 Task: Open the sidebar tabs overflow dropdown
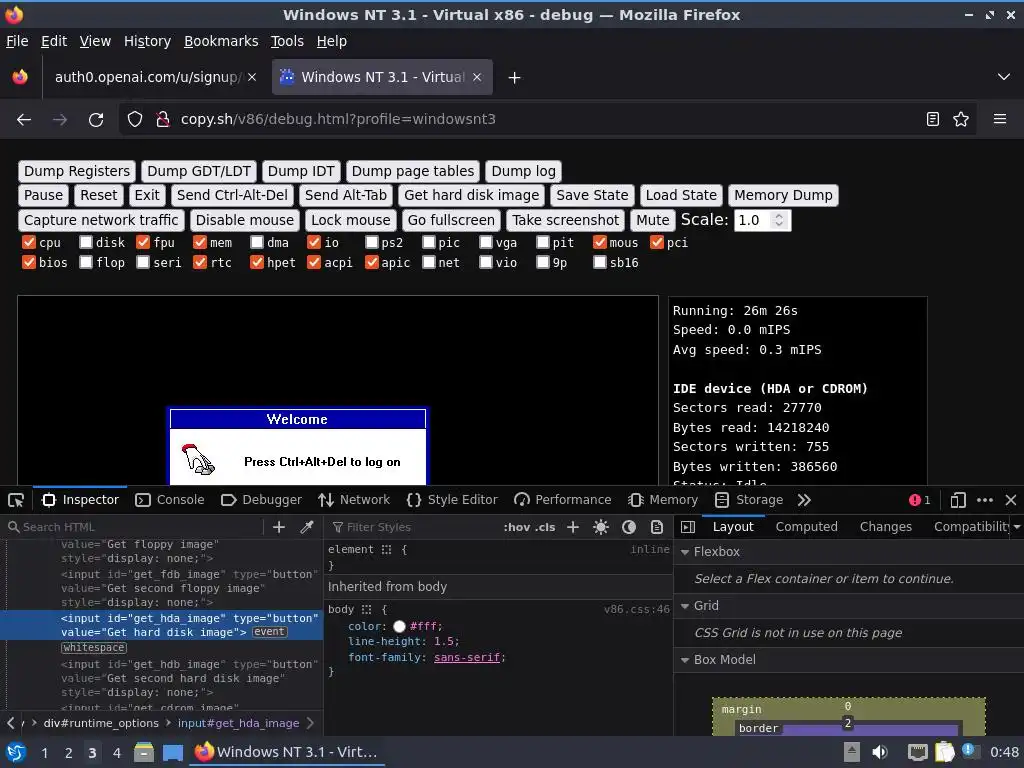coord(1017,527)
